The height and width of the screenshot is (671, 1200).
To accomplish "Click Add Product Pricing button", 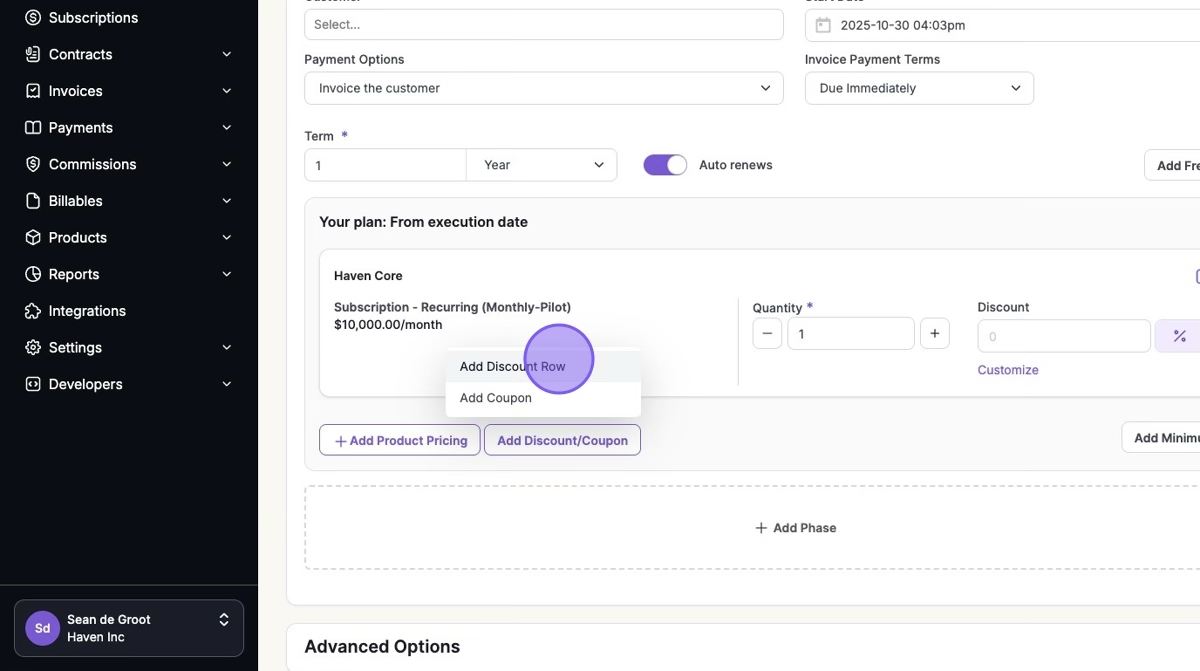I will point(400,440).
